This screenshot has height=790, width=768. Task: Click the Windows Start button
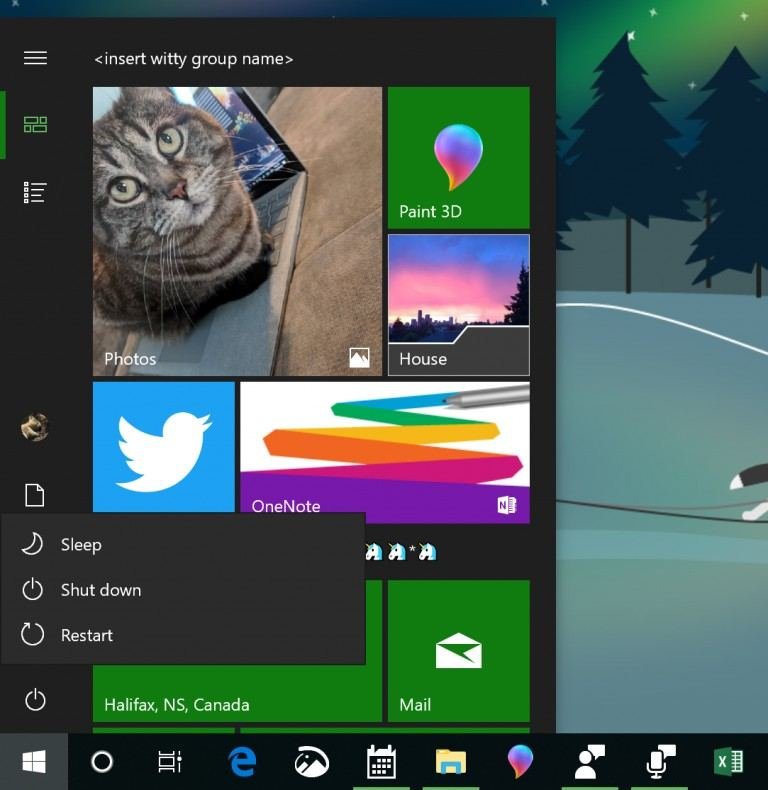34,762
